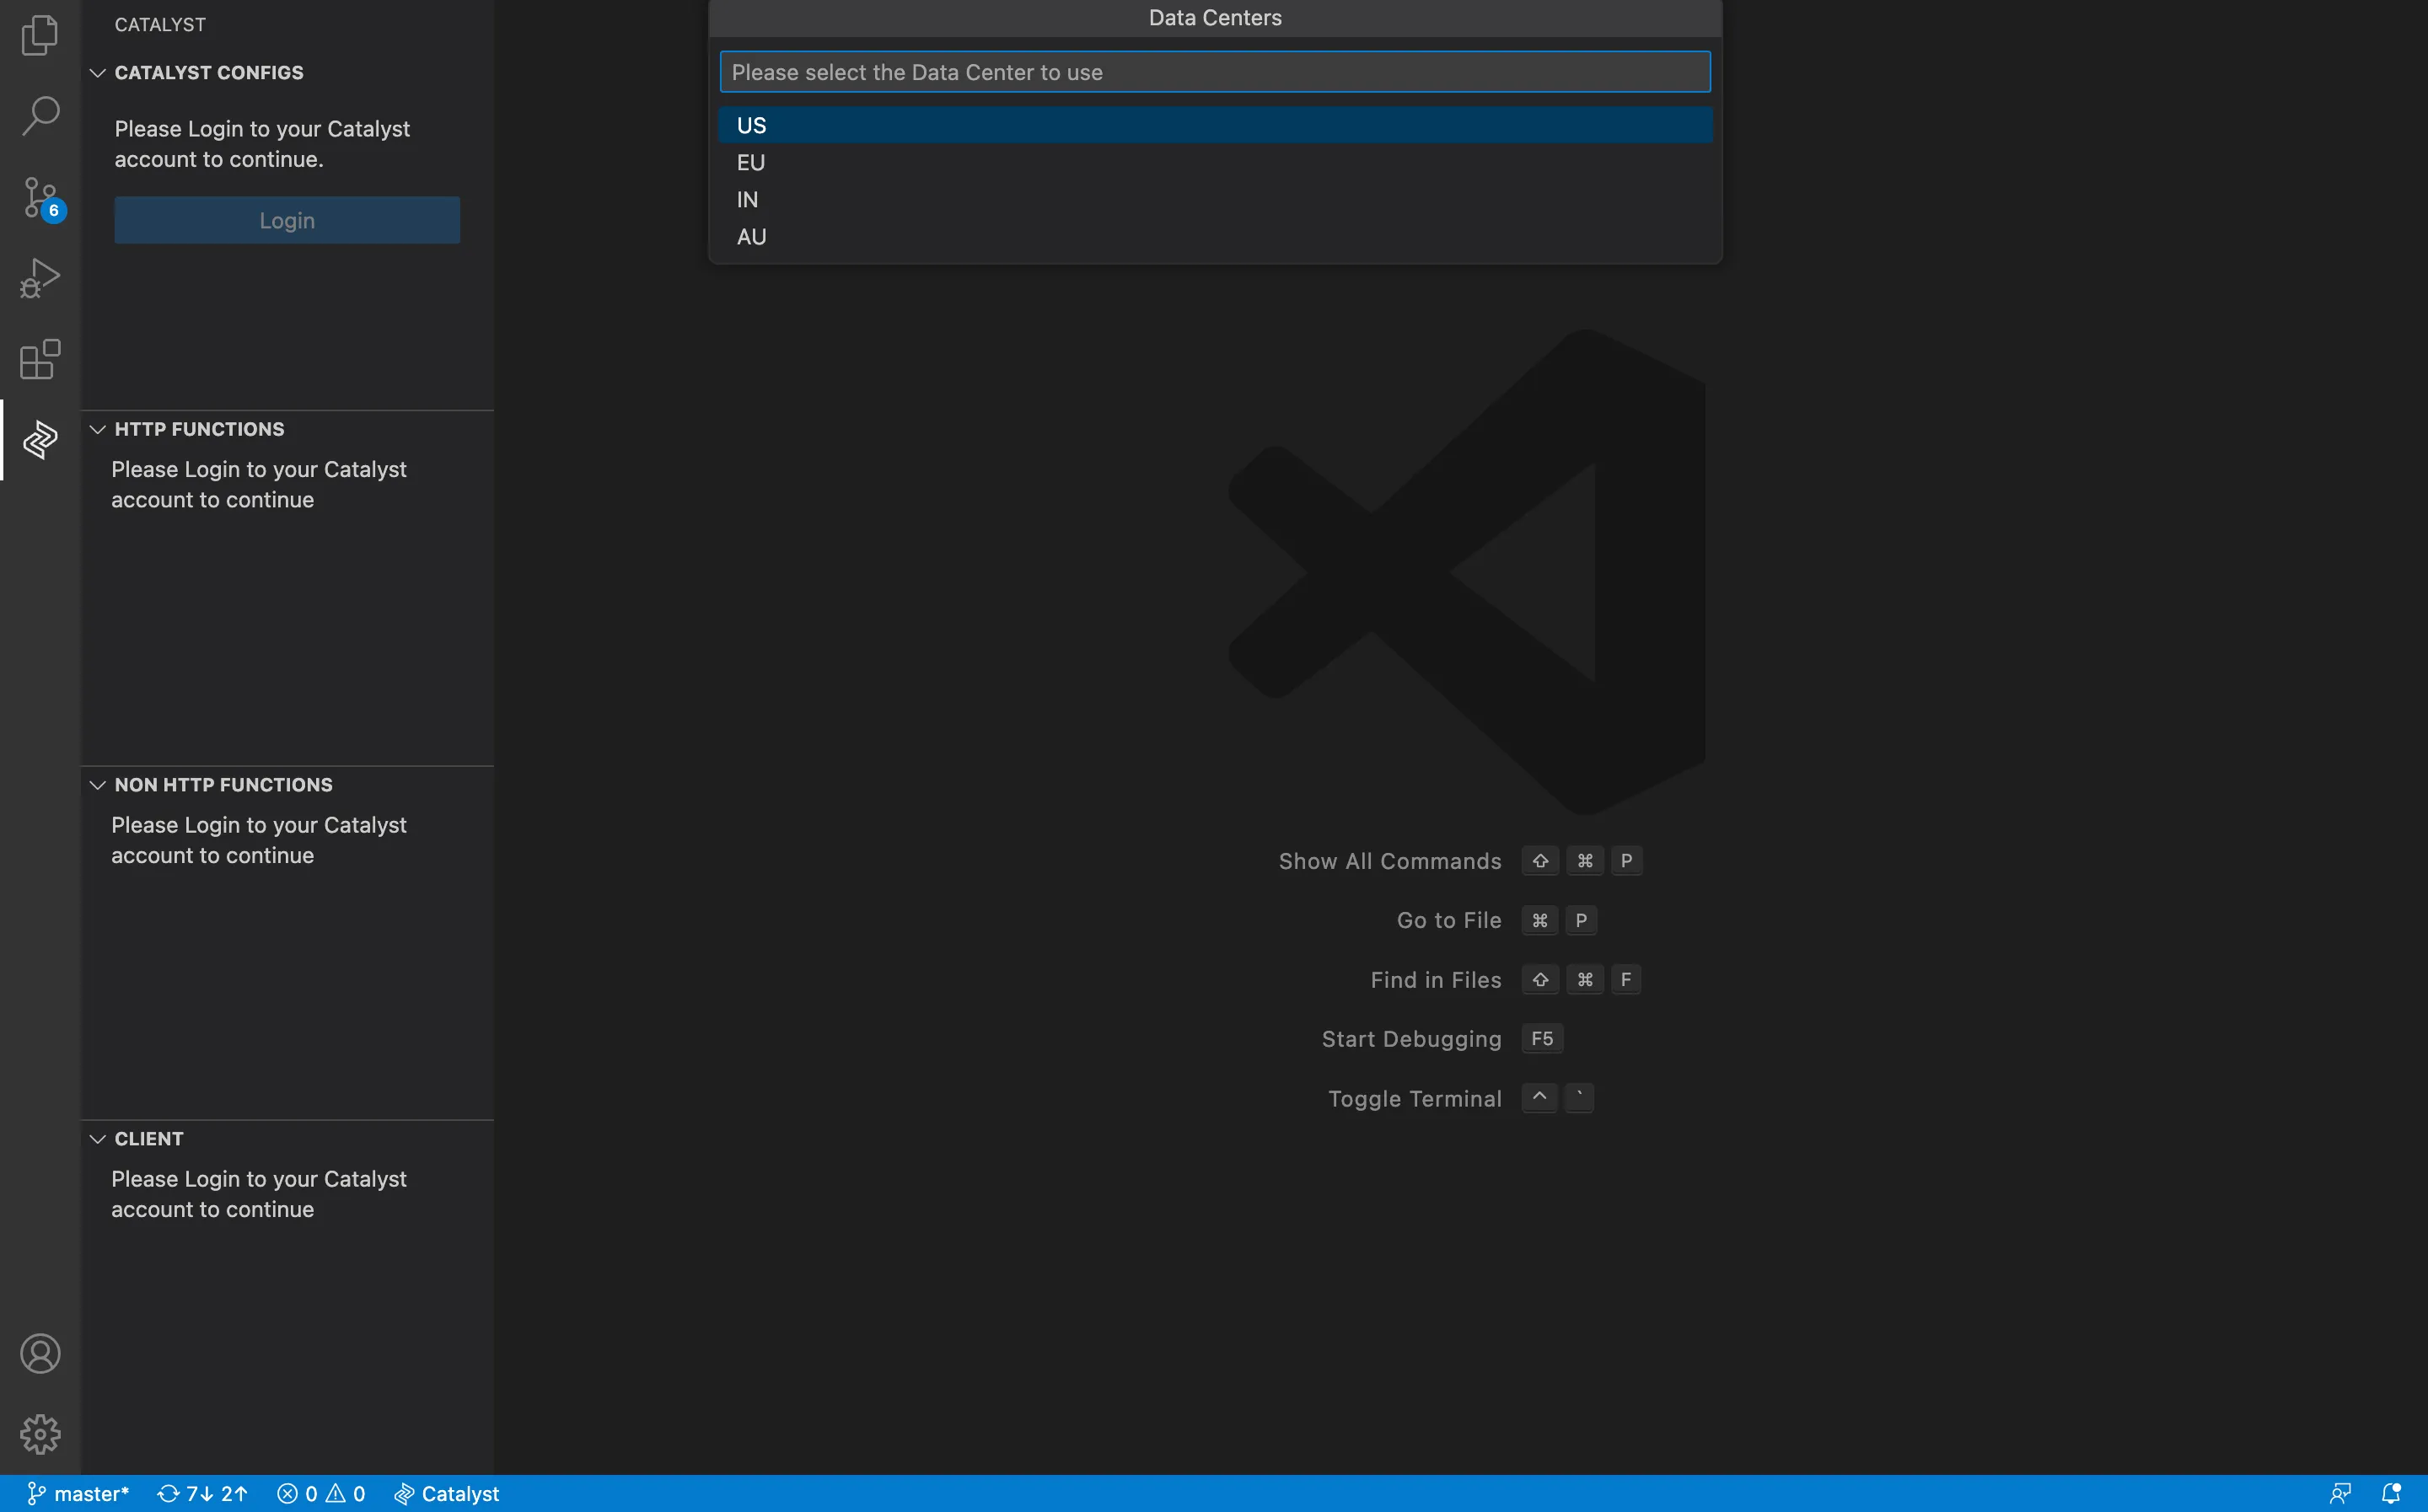
Task: Open the Manage gear icon
Action: 40,1434
